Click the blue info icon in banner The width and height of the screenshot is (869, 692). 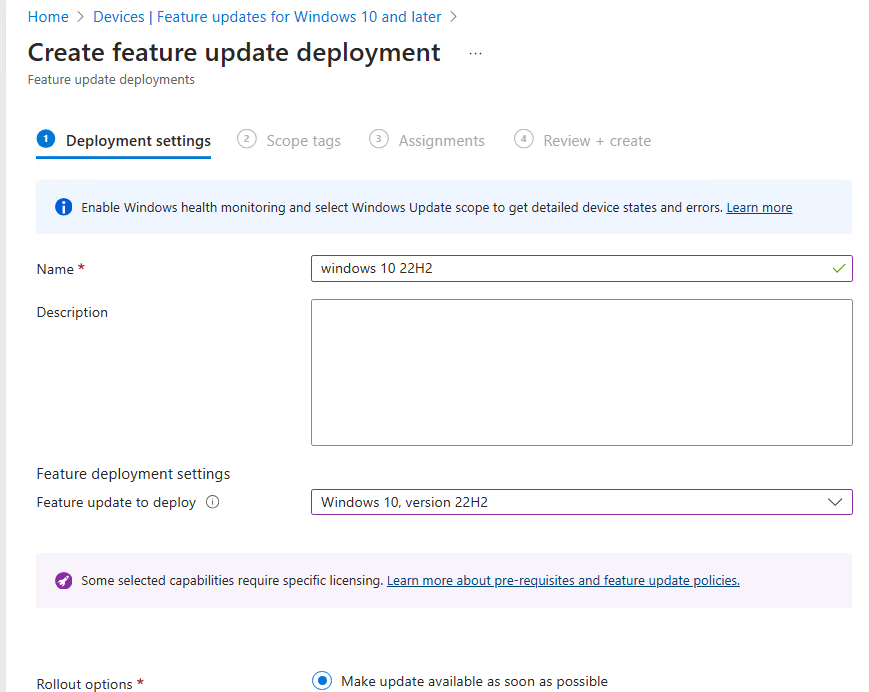click(63, 207)
